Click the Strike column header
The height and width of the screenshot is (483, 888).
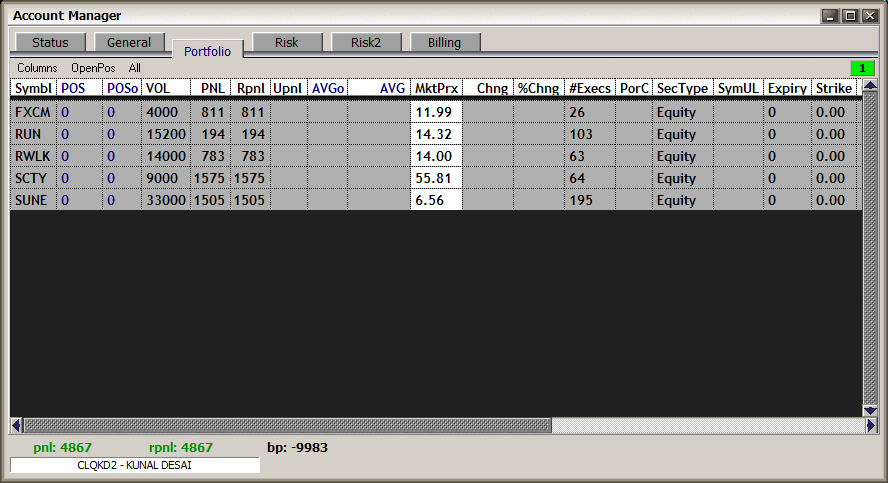pos(834,88)
